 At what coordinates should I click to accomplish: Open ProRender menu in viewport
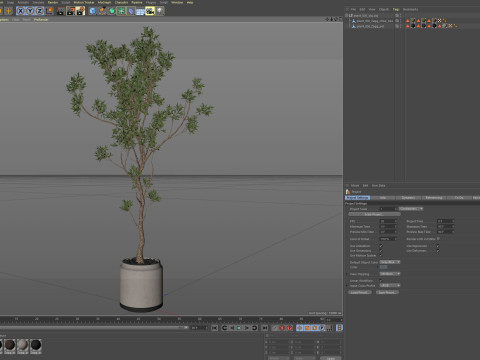pos(41,20)
